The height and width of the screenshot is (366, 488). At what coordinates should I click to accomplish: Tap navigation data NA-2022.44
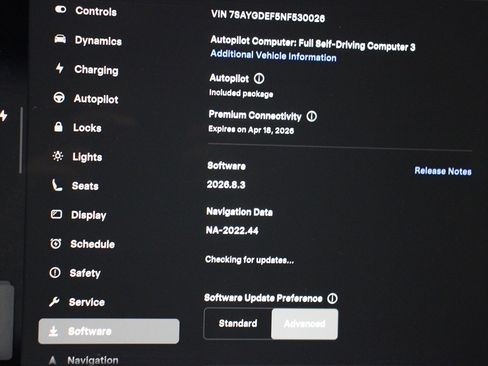[232, 230]
